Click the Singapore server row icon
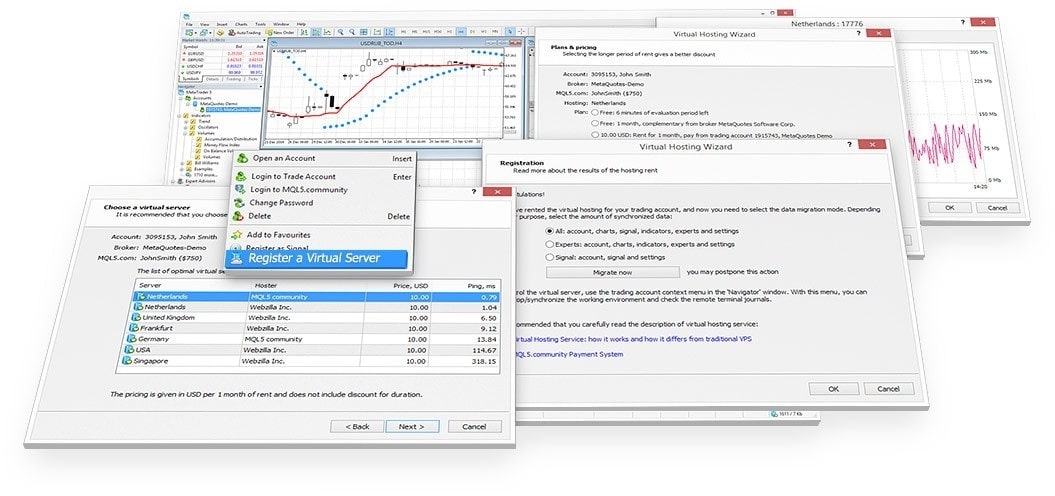 [127, 361]
